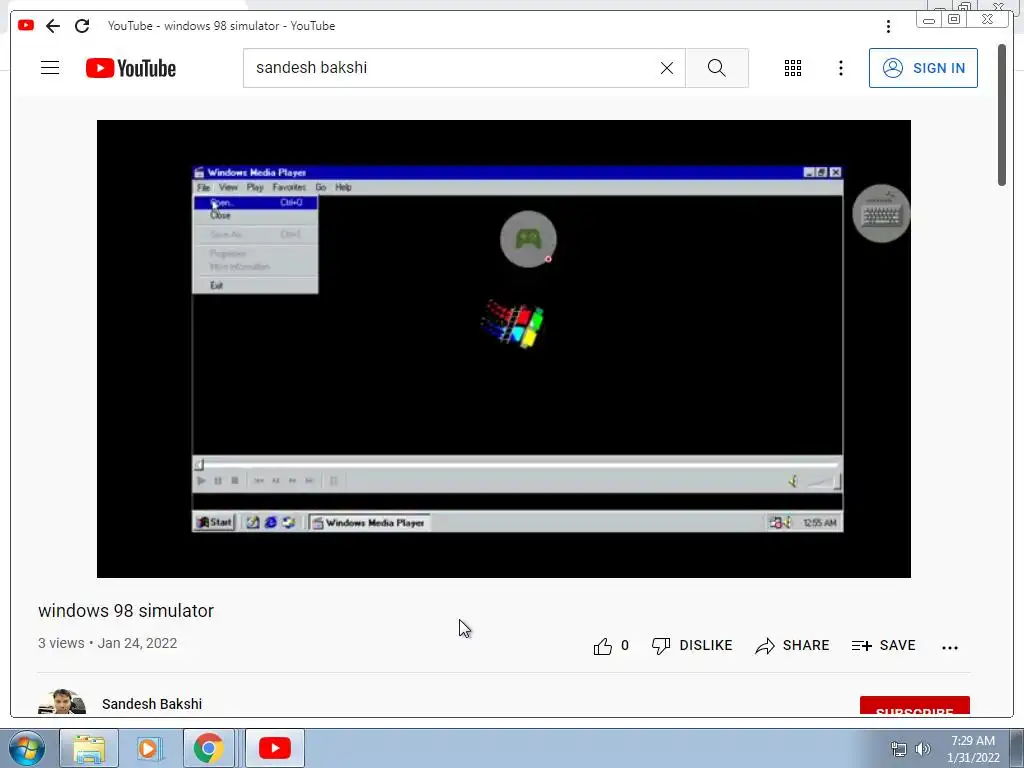
Task: Click the windows 98 simulator video player
Action: pyautogui.click(x=504, y=349)
